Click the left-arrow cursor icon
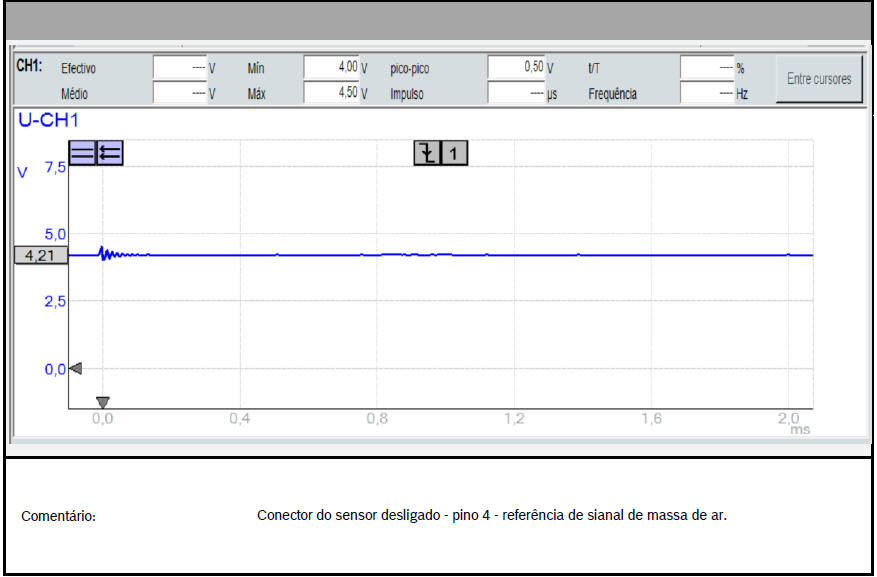The width and height of the screenshot is (877, 577). pos(109,153)
